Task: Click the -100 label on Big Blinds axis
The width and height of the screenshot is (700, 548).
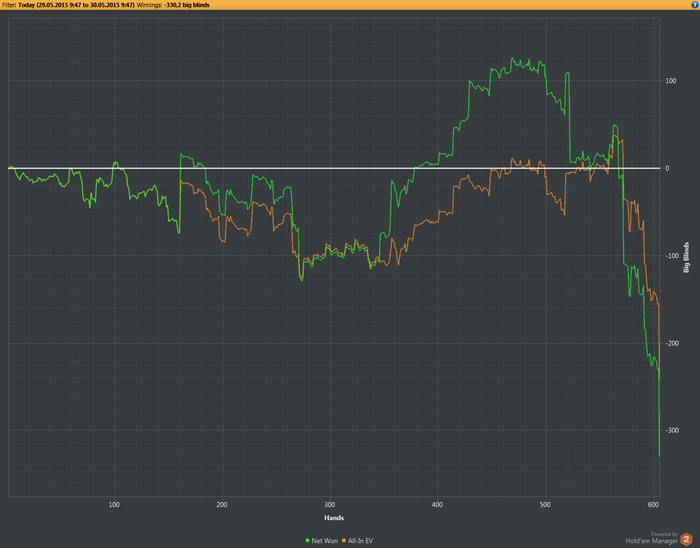Action: pos(672,256)
